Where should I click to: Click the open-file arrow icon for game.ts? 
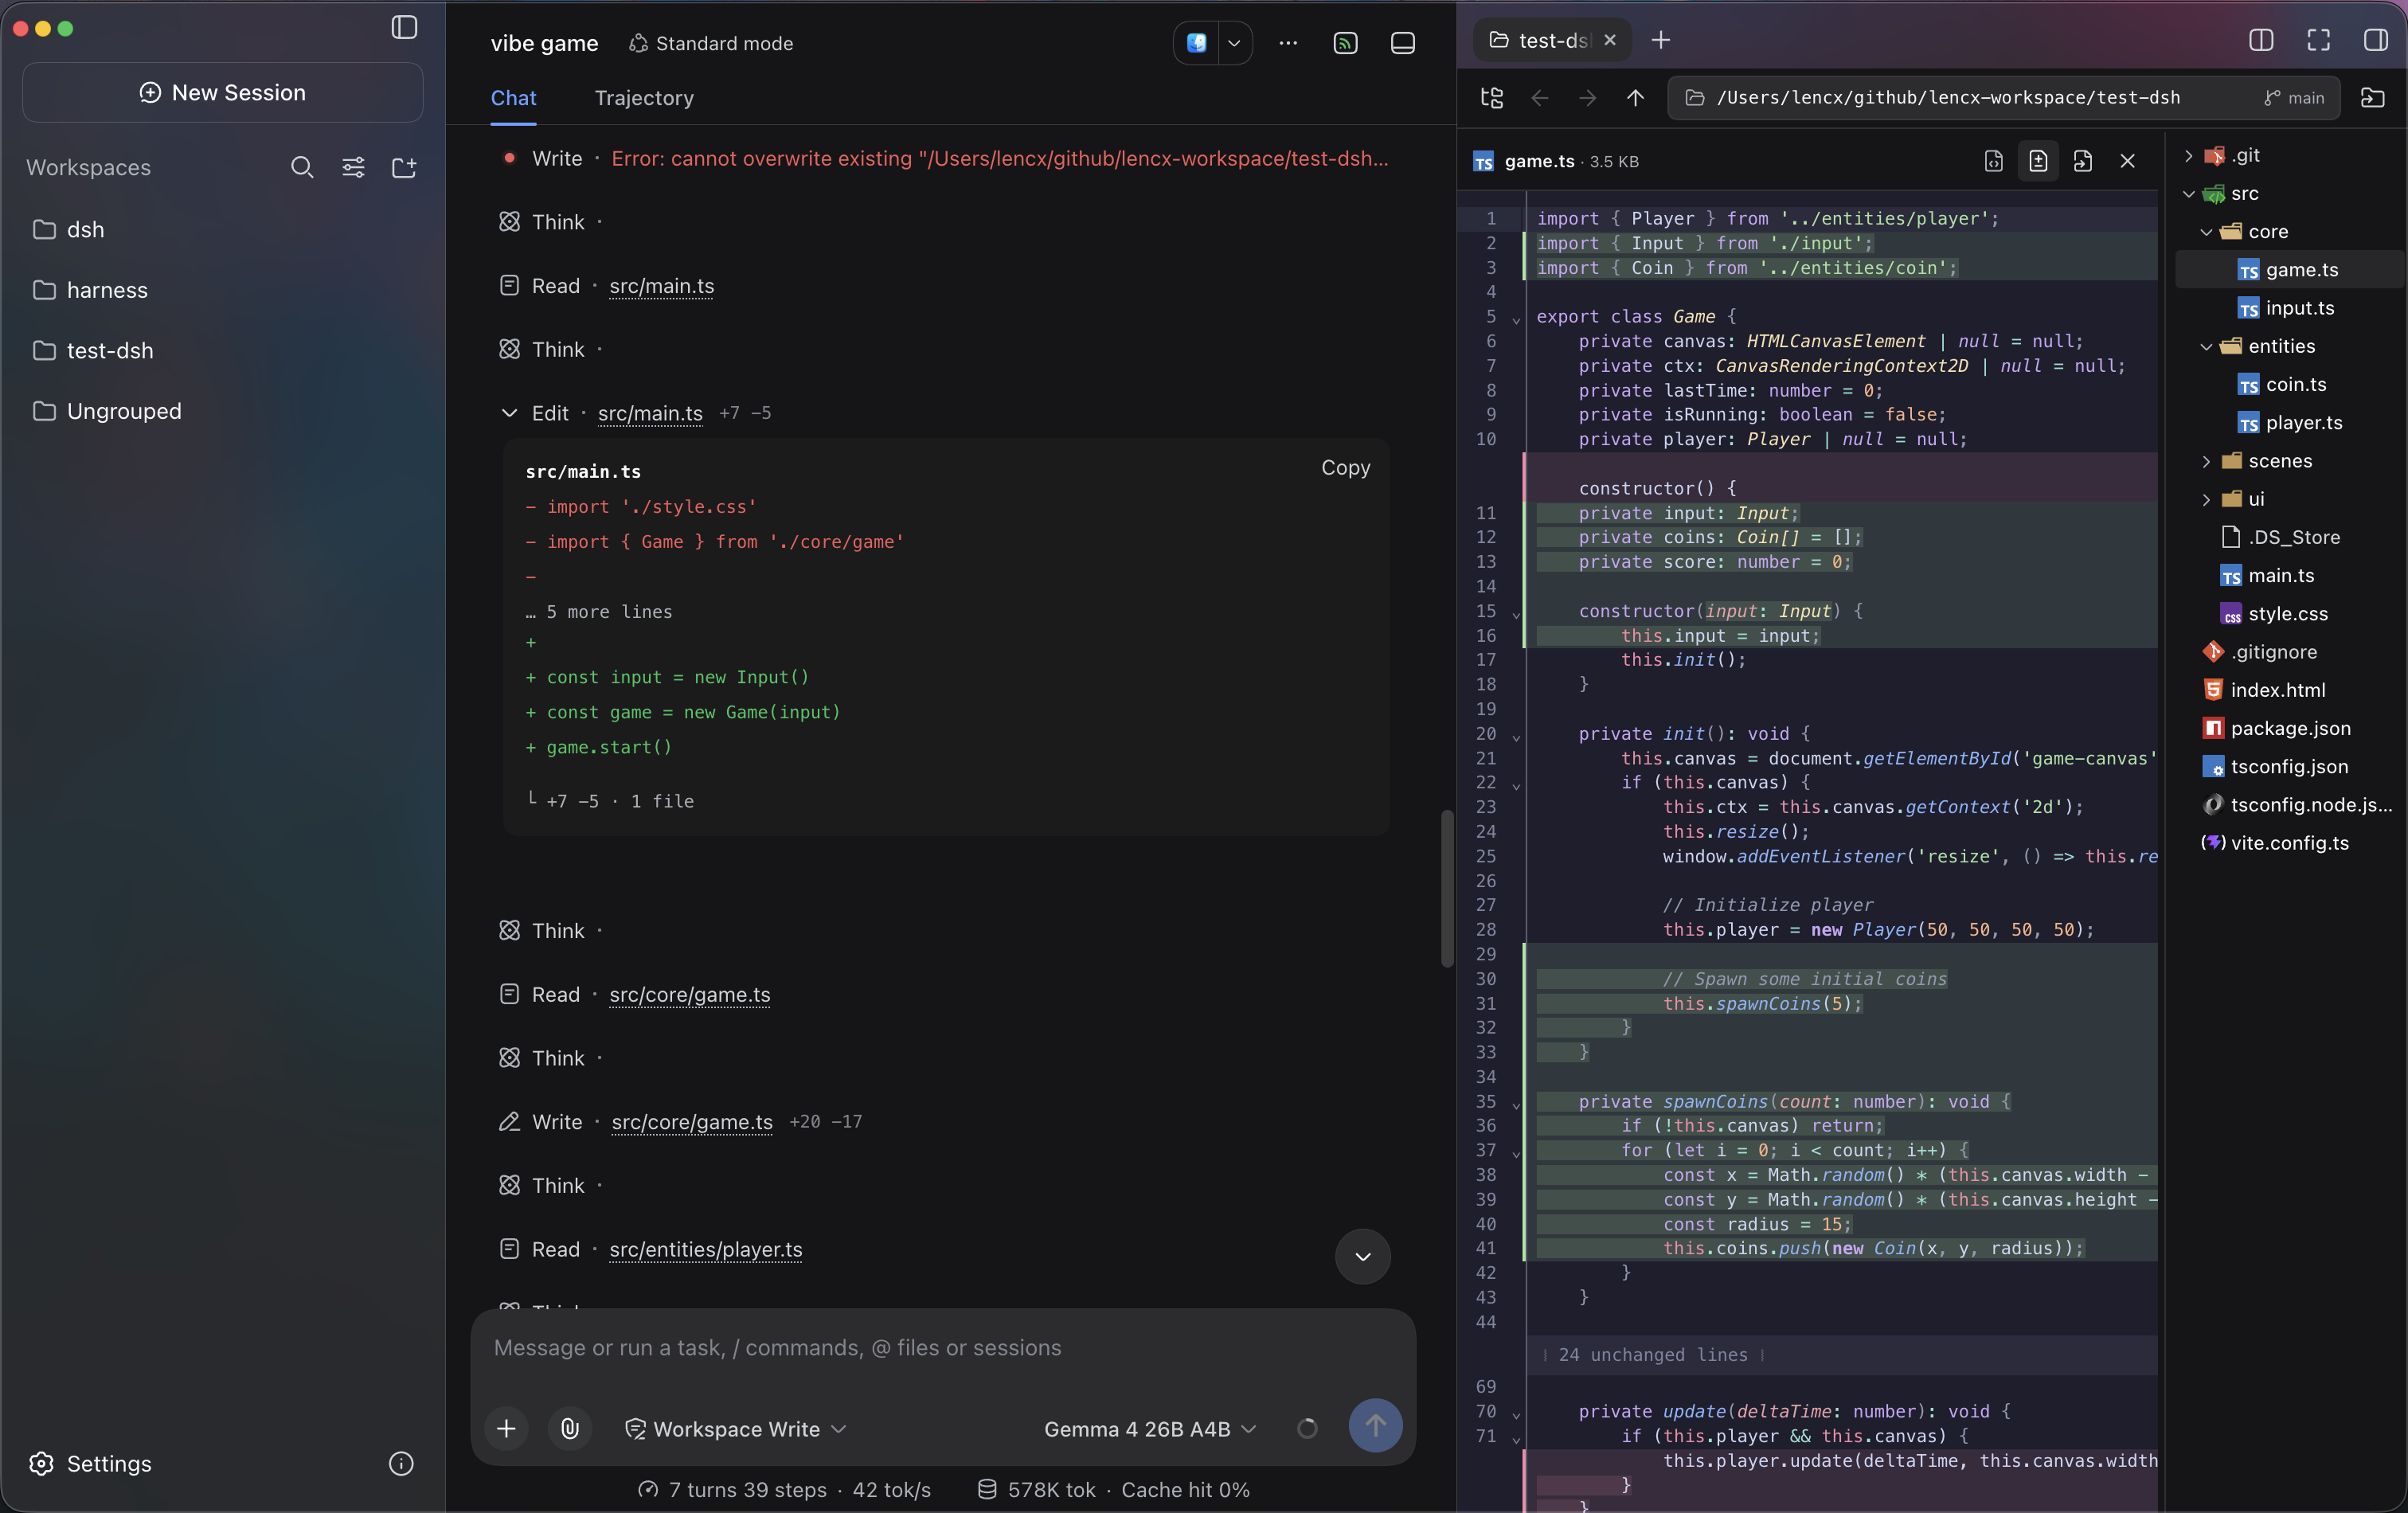[x=2083, y=161]
